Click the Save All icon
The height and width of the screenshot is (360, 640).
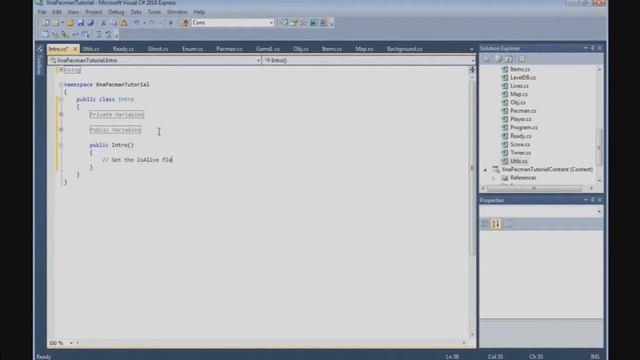91,23
